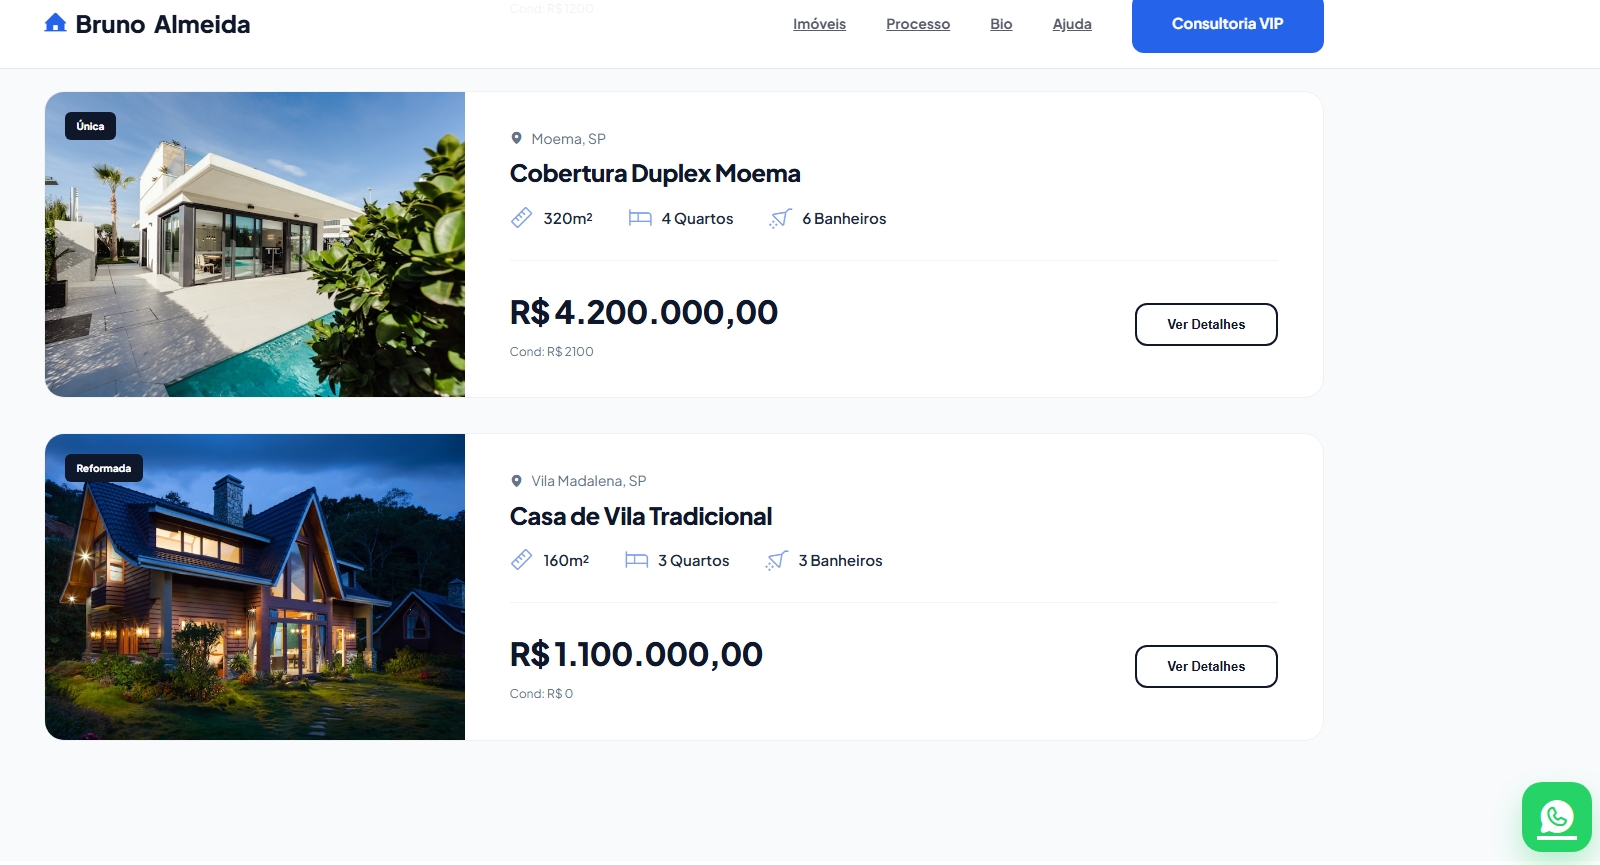This screenshot has height=865, width=1600.
Task: Click Ver Detalhes for Cobertura Duplex Moema
Action: click(x=1206, y=324)
